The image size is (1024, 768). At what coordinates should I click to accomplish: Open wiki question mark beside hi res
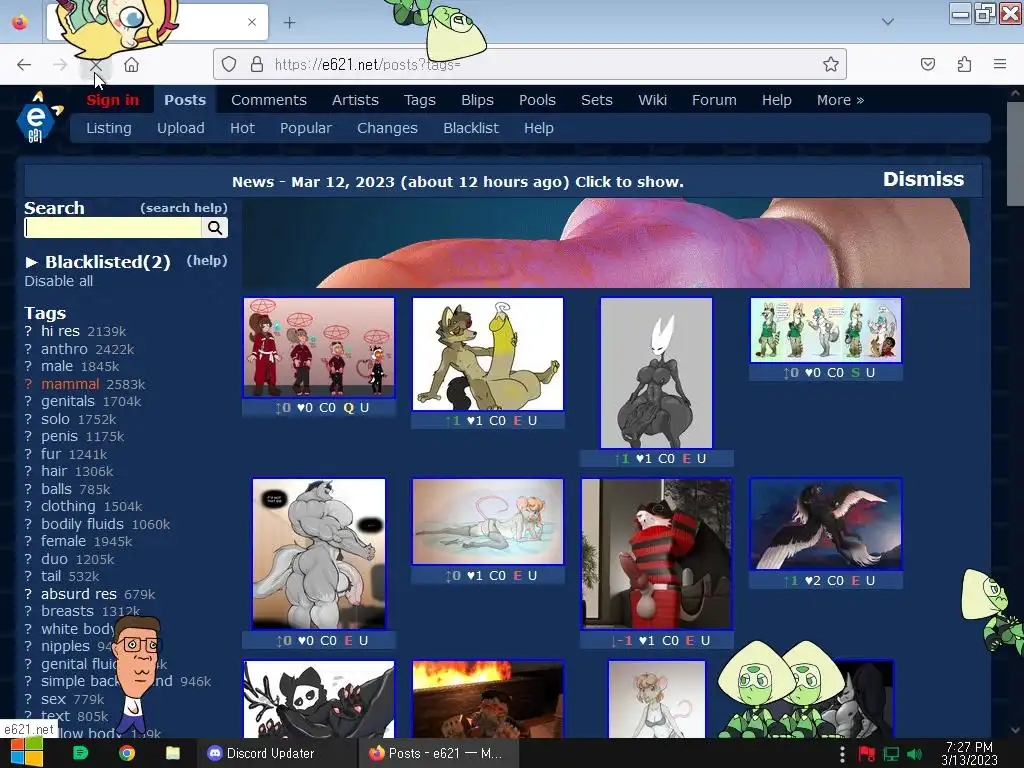[28, 331]
